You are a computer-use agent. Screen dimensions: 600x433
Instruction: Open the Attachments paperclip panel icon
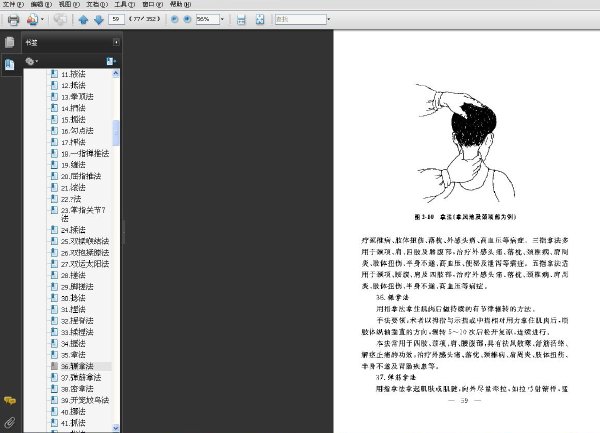click(x=10, y=422)
